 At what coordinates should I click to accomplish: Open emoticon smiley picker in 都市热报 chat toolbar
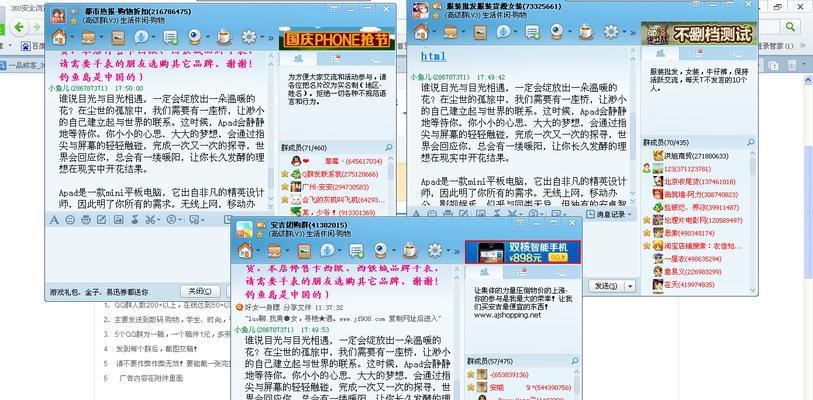(70, 219)
